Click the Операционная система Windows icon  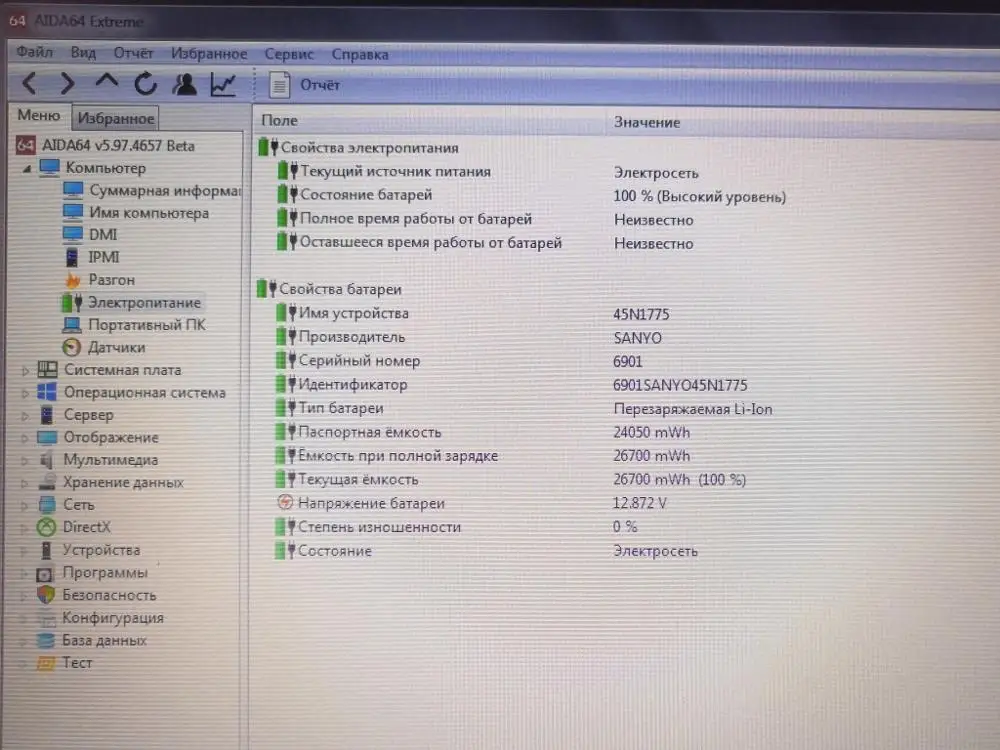click(x=47, y=392)
